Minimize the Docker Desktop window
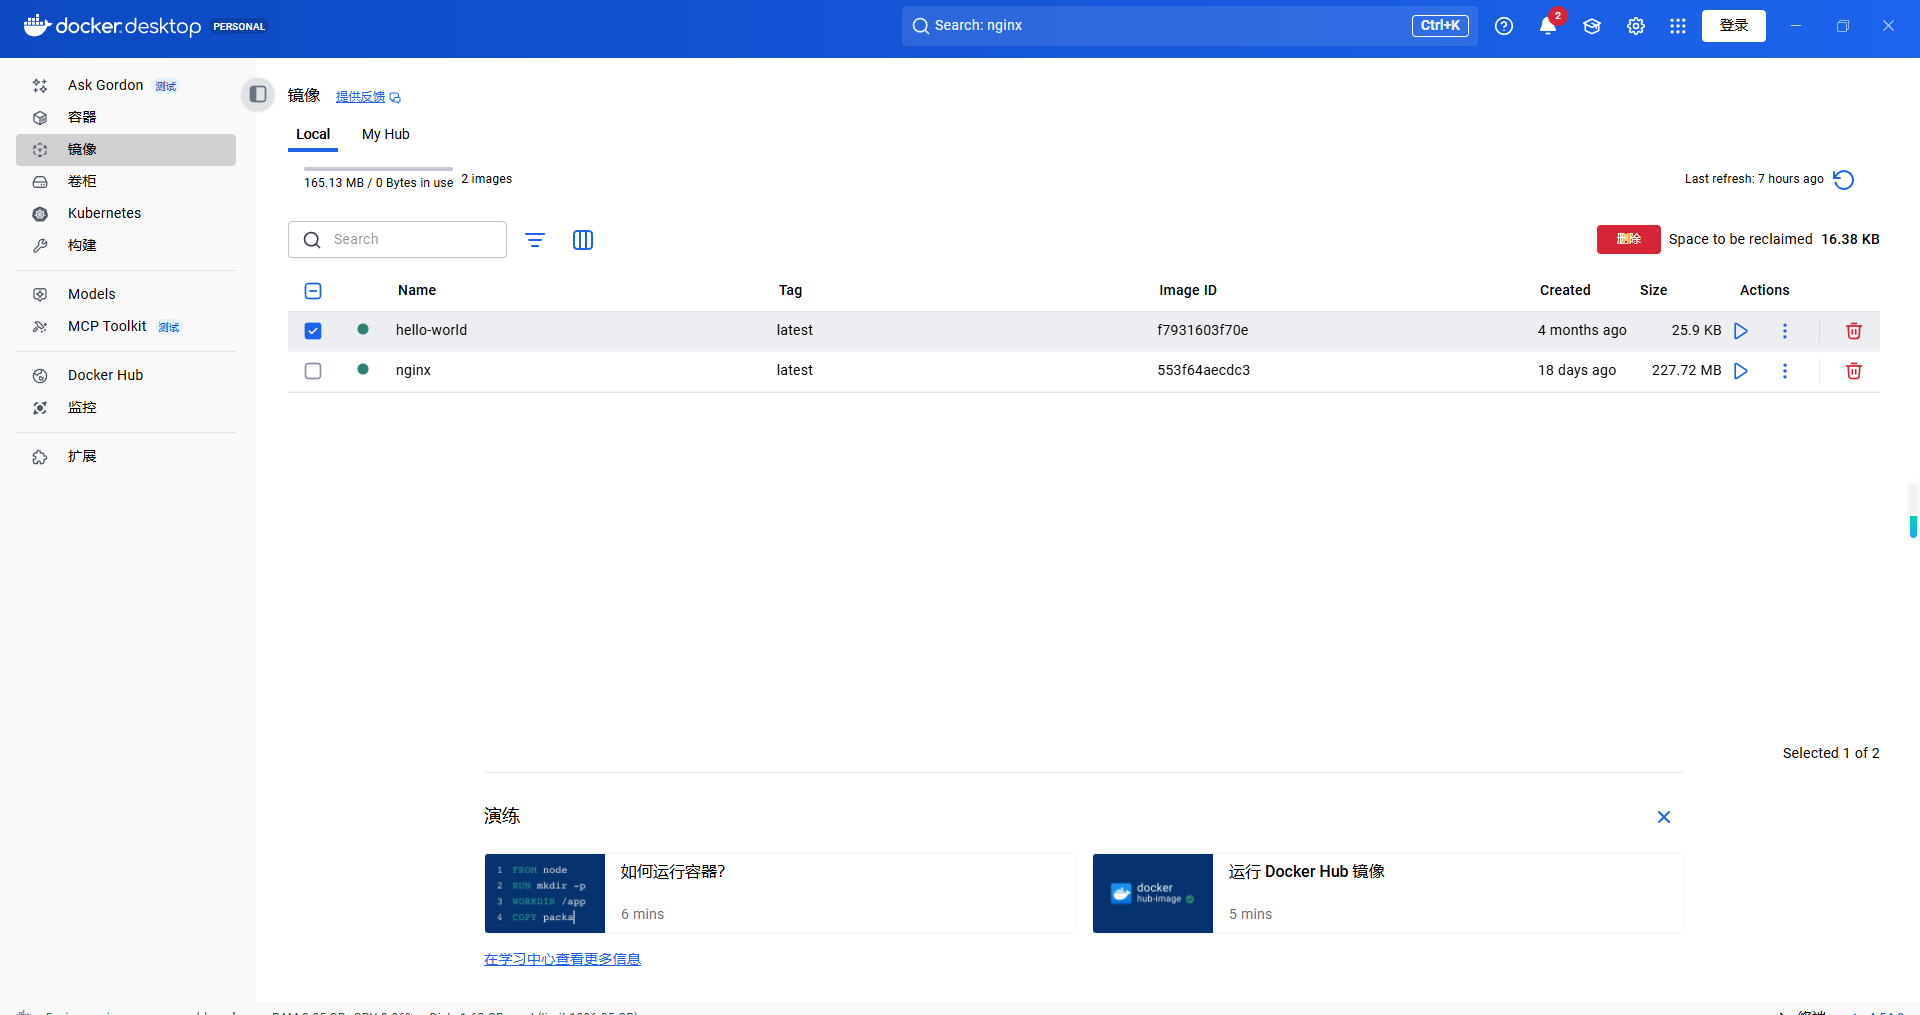Screen dimensions: 1920x1015 [x=1796, y=26]
